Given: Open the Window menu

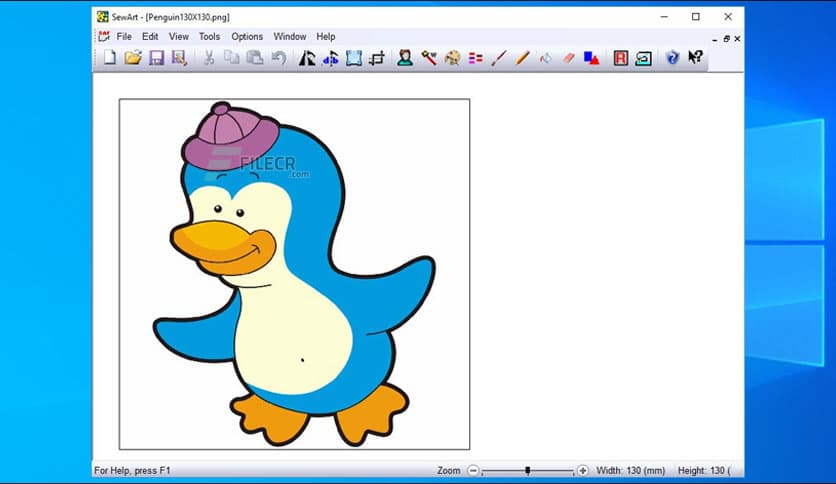Looking at the screenshot, I should tap(290, 36).
